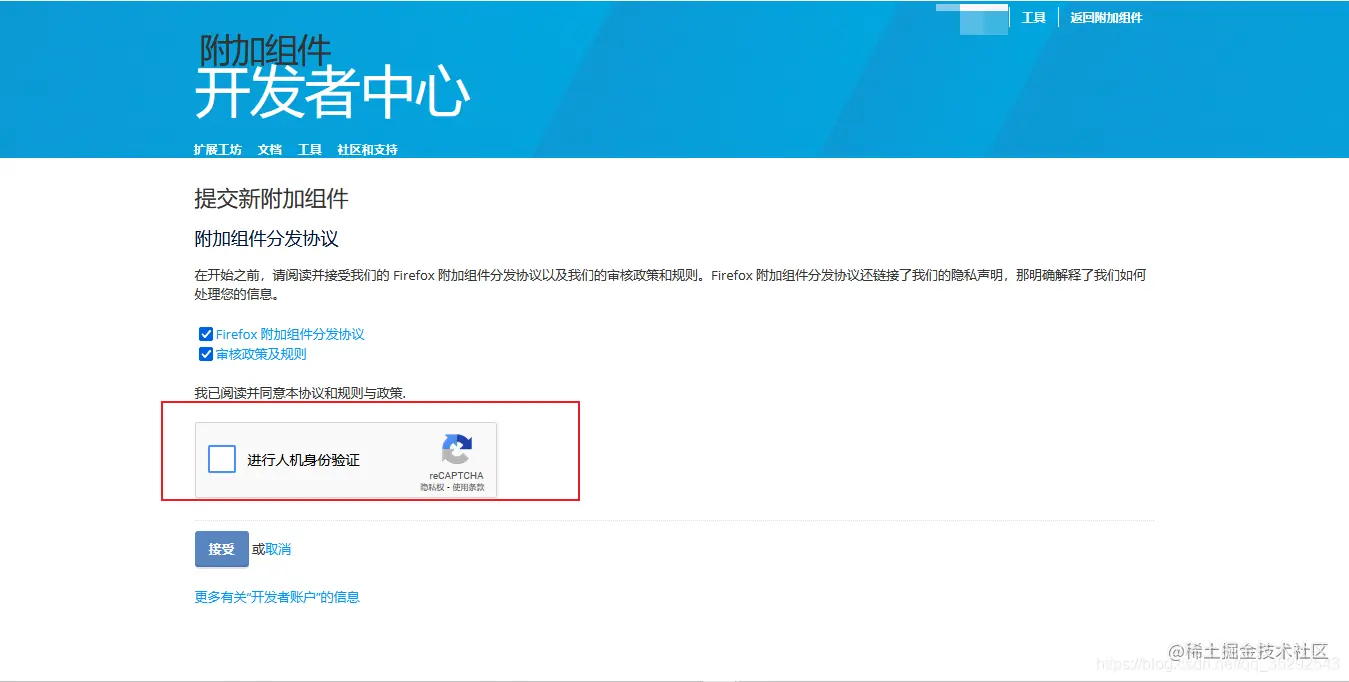Open 更多有关"开发者账户"的信息 link
This screenshot has height=682, width=1349.
click(x=277, y=597)
